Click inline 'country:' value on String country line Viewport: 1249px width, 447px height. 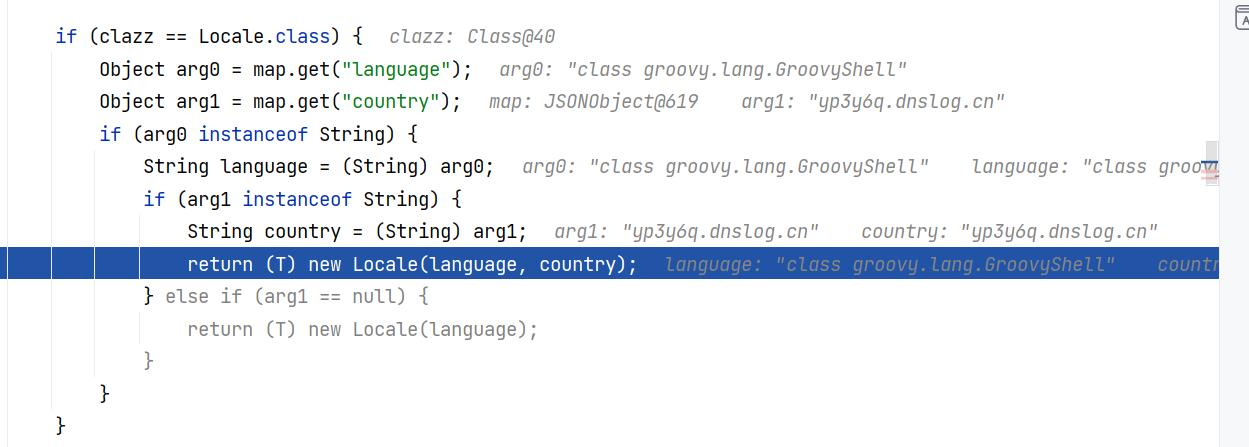1009,232
